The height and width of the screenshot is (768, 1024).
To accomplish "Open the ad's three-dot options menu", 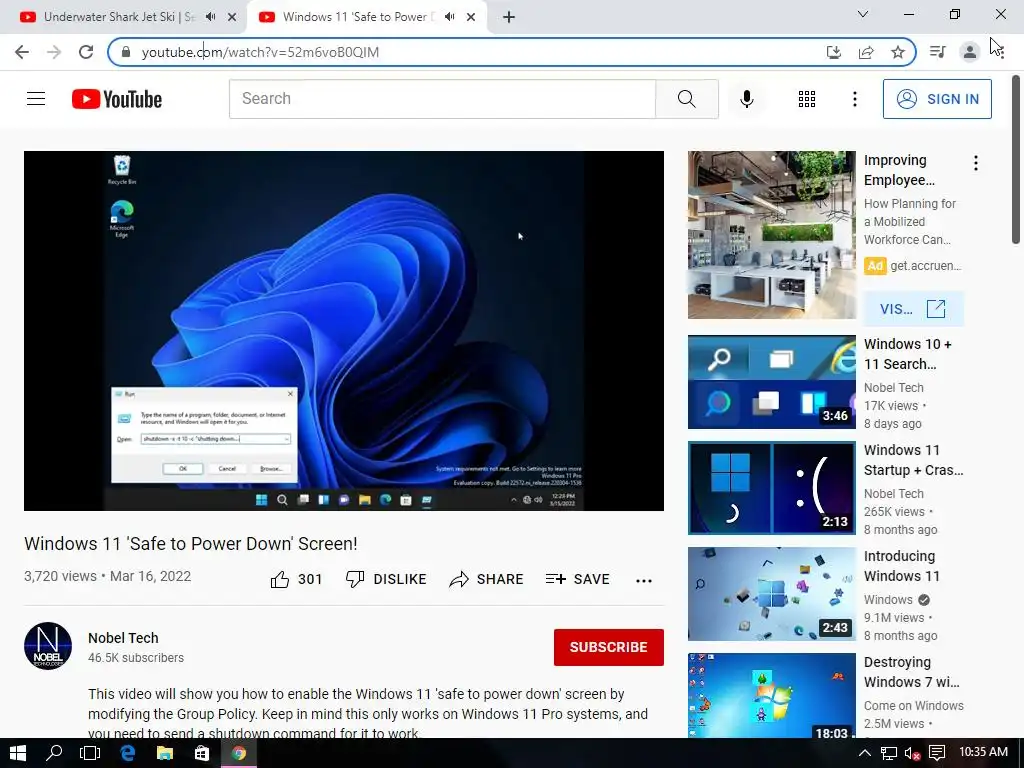I will coord(976,163).
